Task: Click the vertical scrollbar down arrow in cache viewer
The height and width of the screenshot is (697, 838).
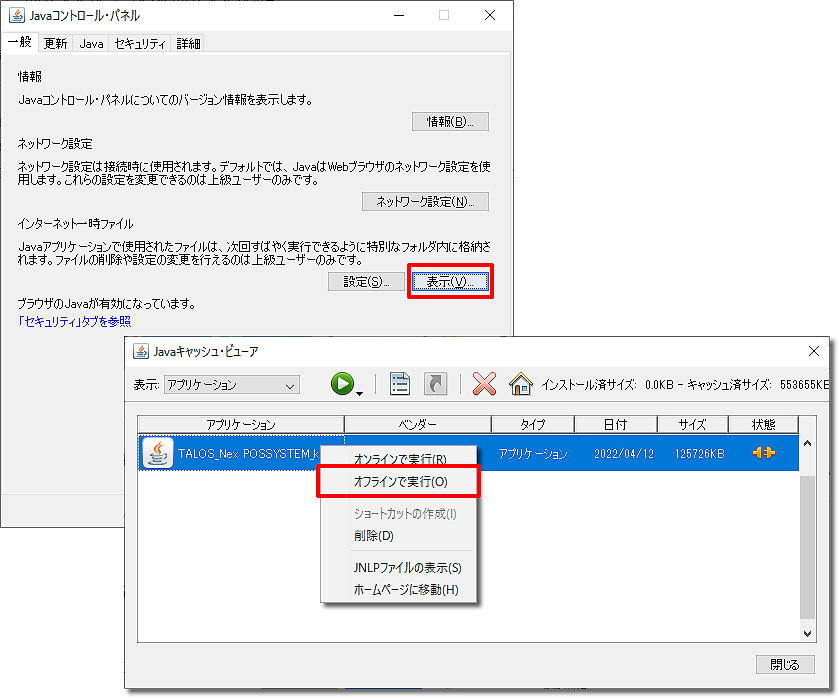Action: point(807,633)
